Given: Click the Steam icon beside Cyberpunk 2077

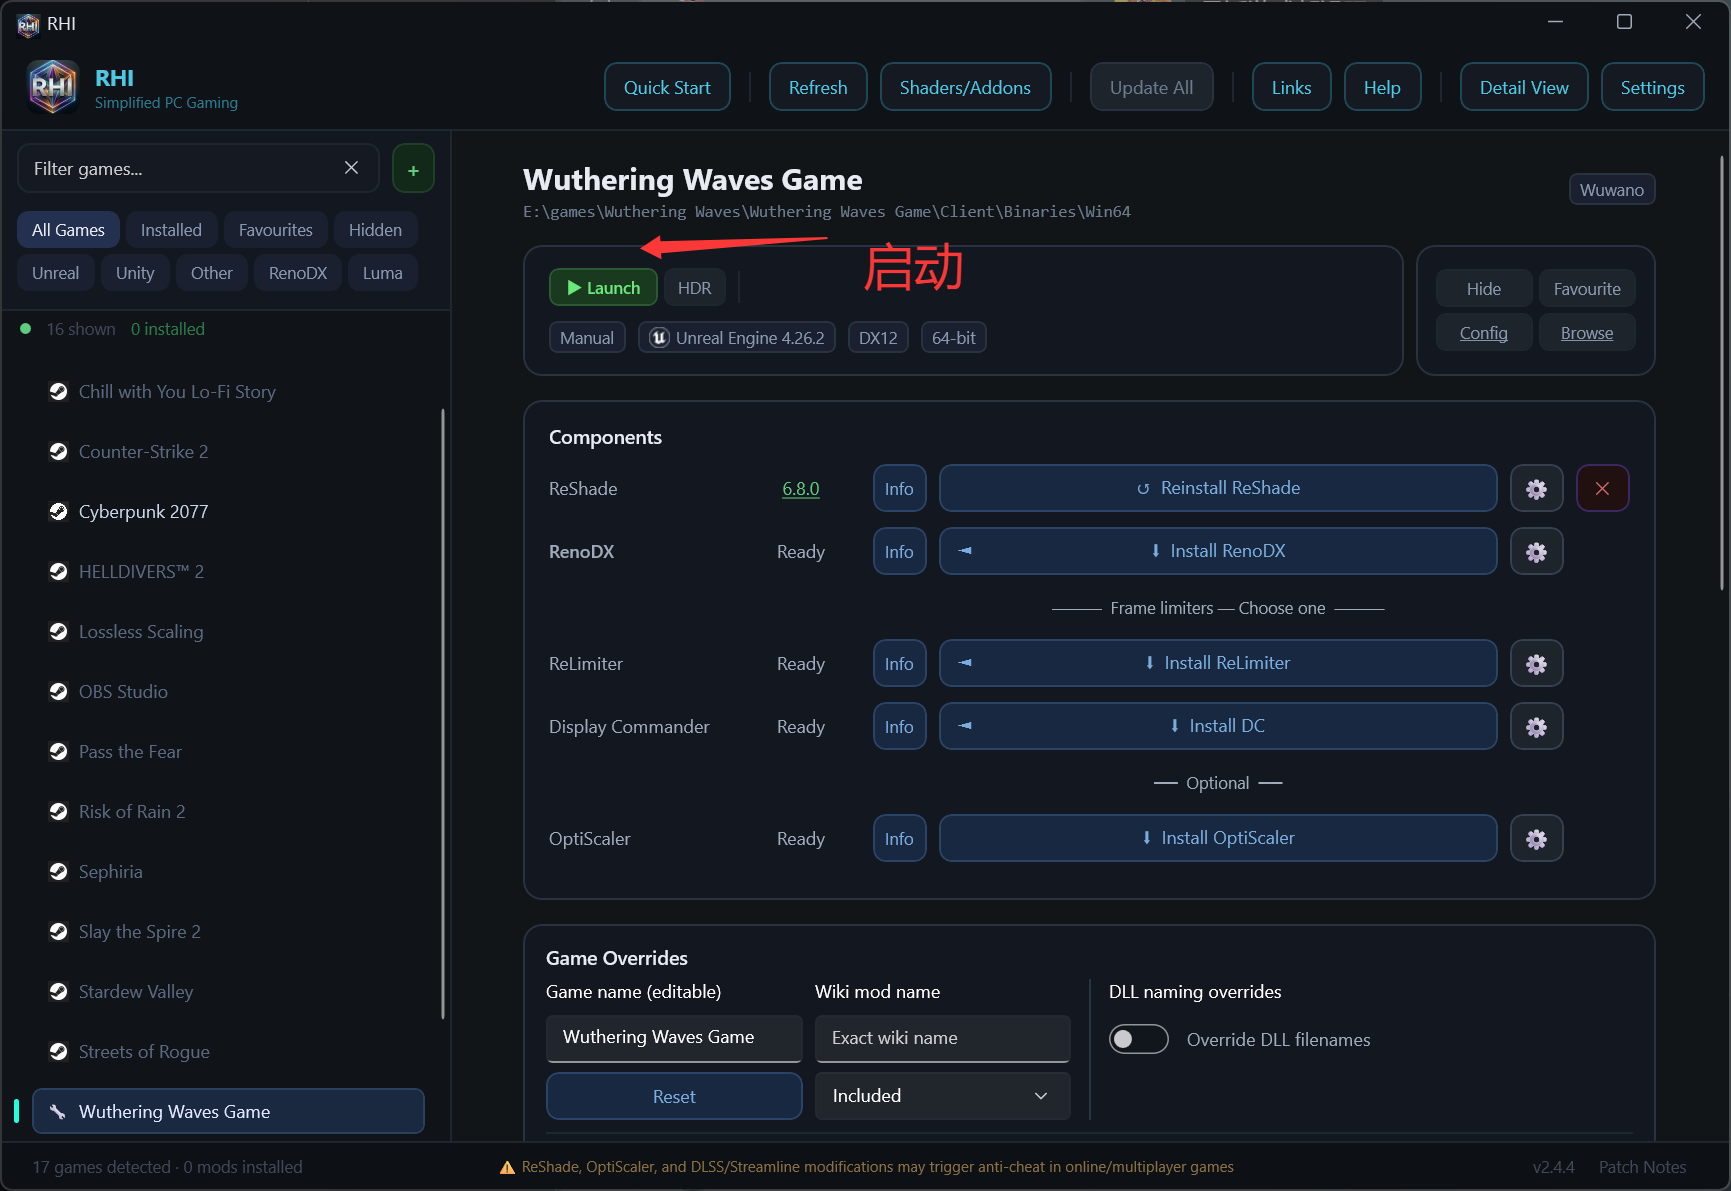Looking at the screenshot, I should (x=58, y=512).
